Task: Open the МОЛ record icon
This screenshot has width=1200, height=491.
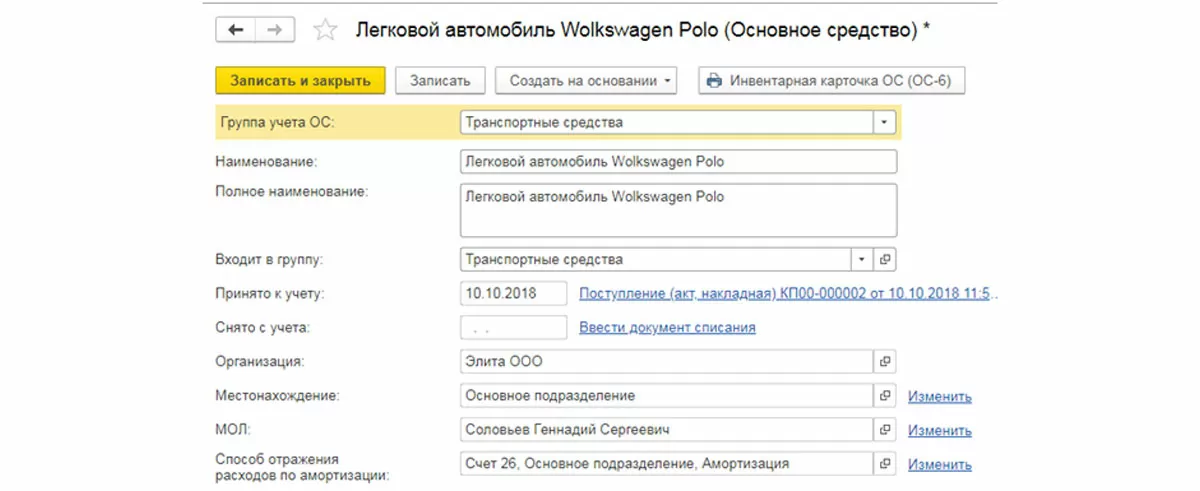Action: click(885, 430)
